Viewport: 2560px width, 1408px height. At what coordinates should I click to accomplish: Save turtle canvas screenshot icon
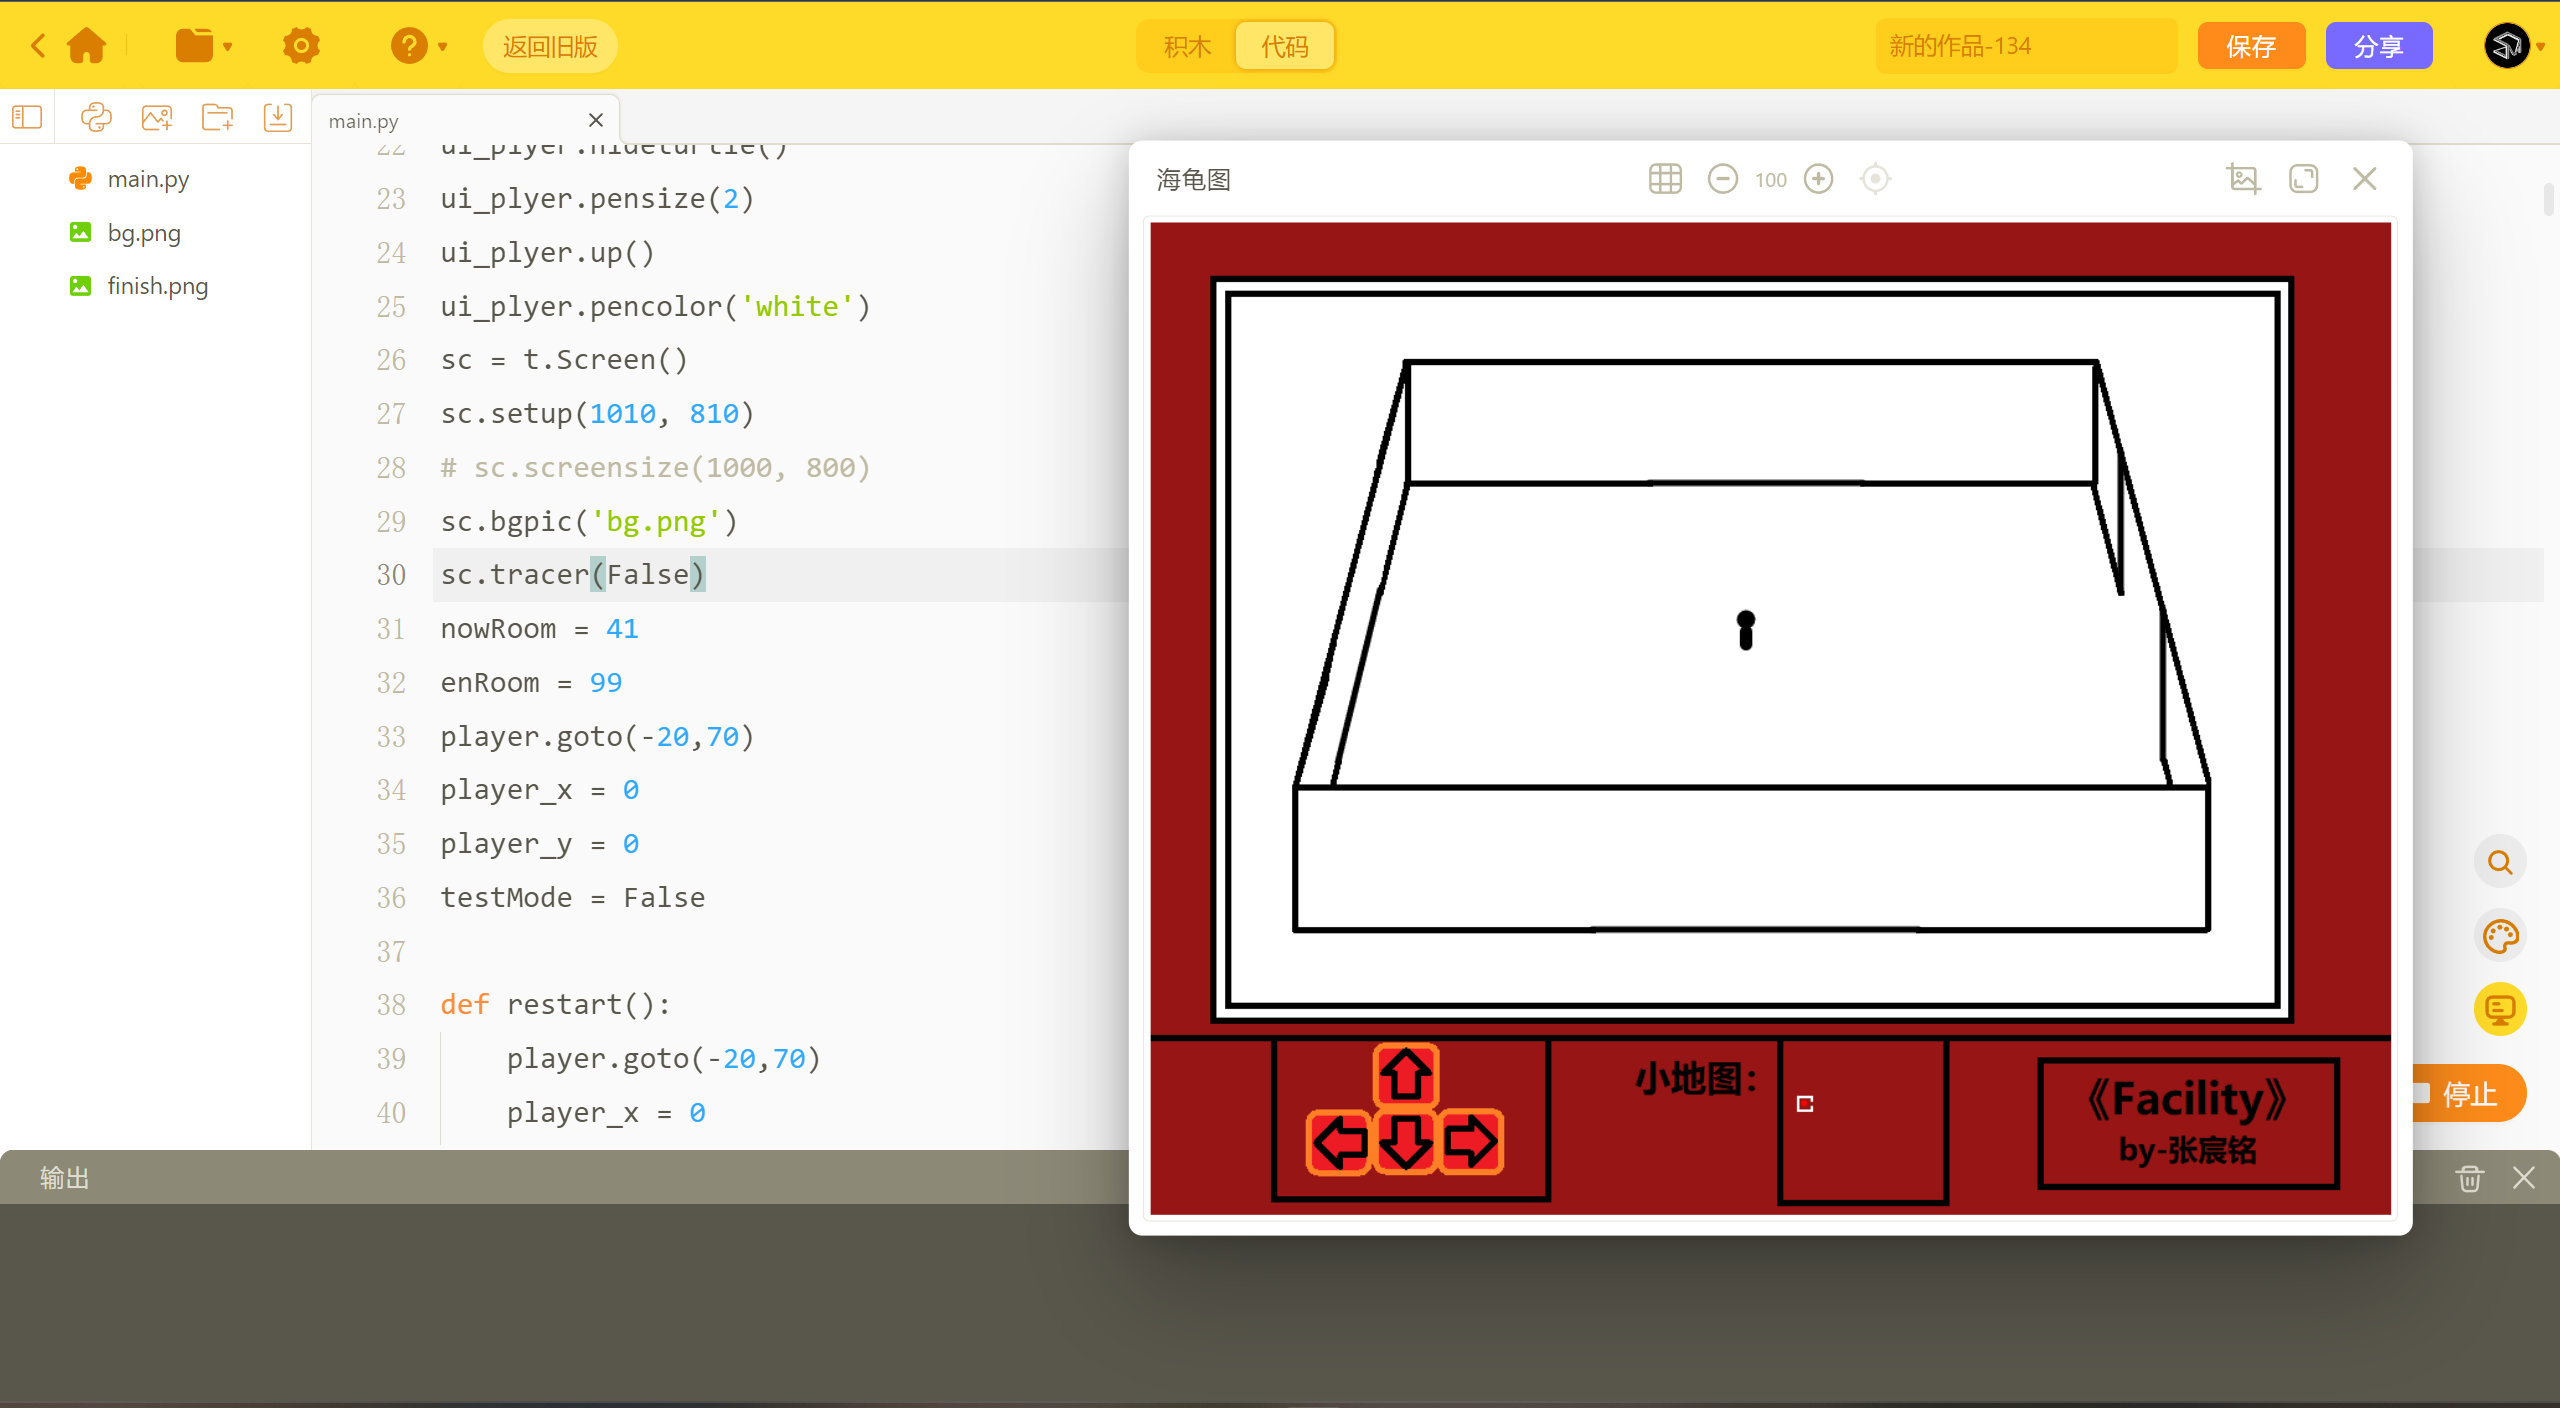click(x=2243, y=179)
